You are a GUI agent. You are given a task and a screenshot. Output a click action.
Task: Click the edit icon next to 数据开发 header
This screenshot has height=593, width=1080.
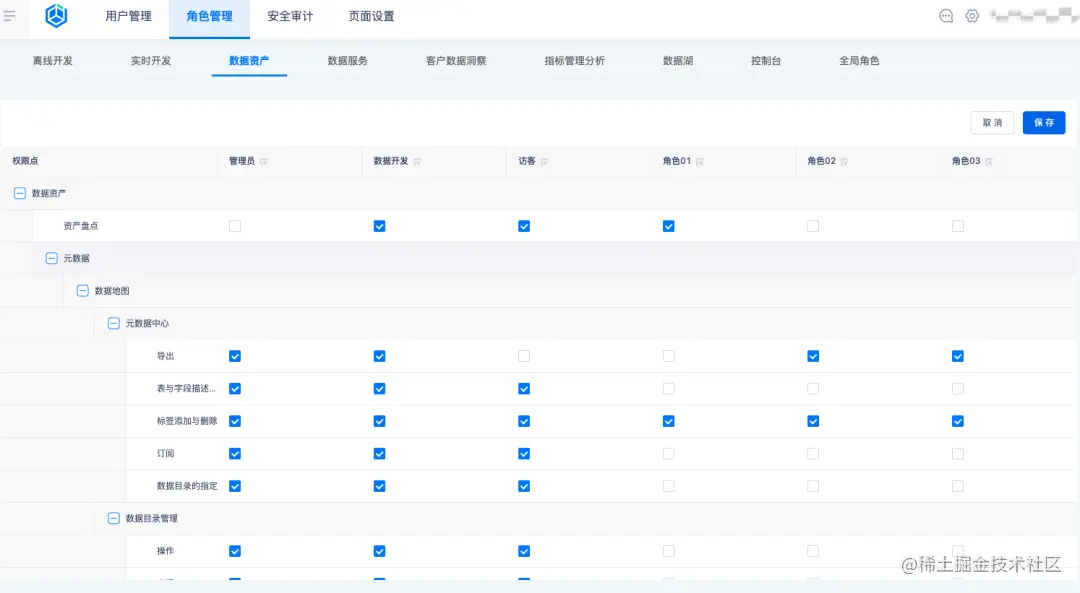tap(418, 161)
